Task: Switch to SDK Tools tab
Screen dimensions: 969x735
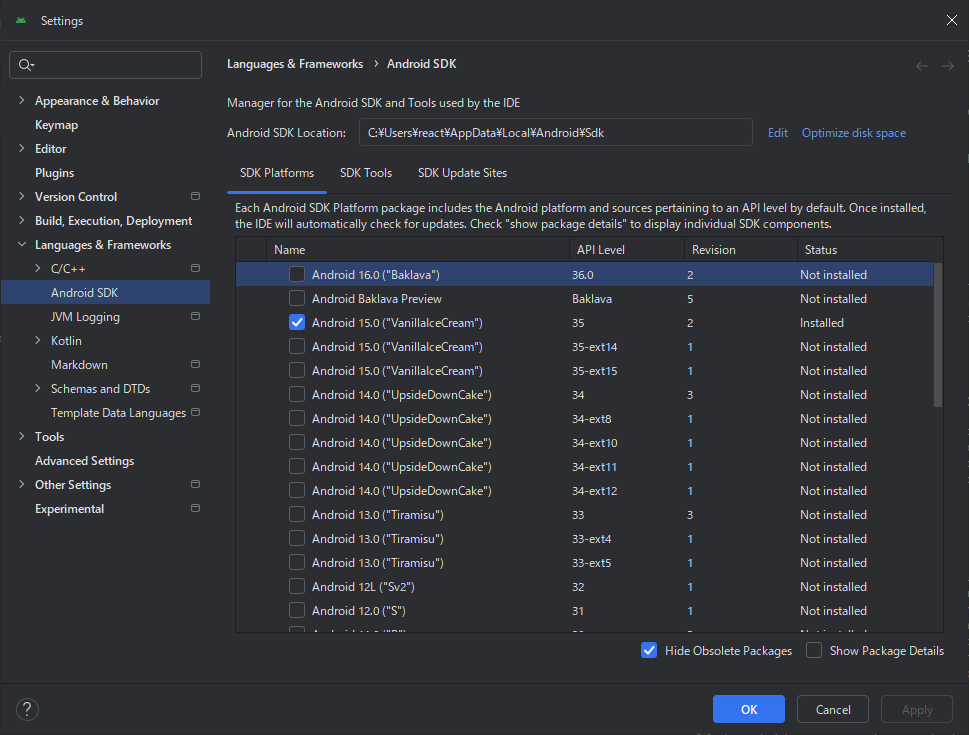Action: 366,173
